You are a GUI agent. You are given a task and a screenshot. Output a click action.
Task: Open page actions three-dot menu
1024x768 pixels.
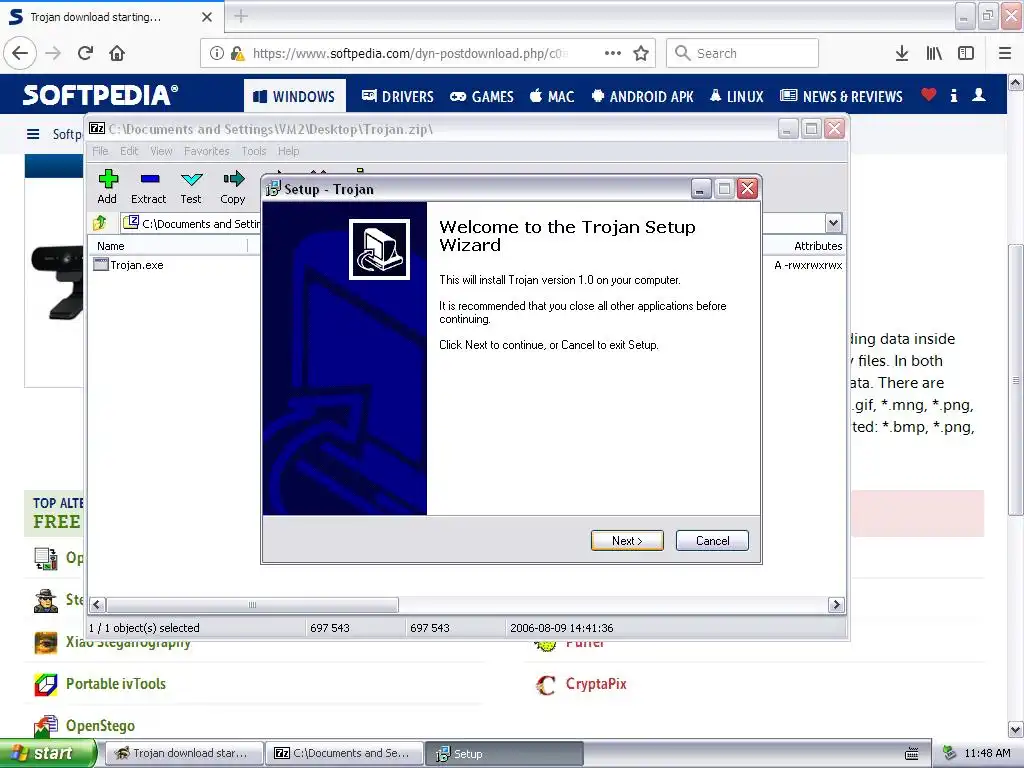click(613, 53)
